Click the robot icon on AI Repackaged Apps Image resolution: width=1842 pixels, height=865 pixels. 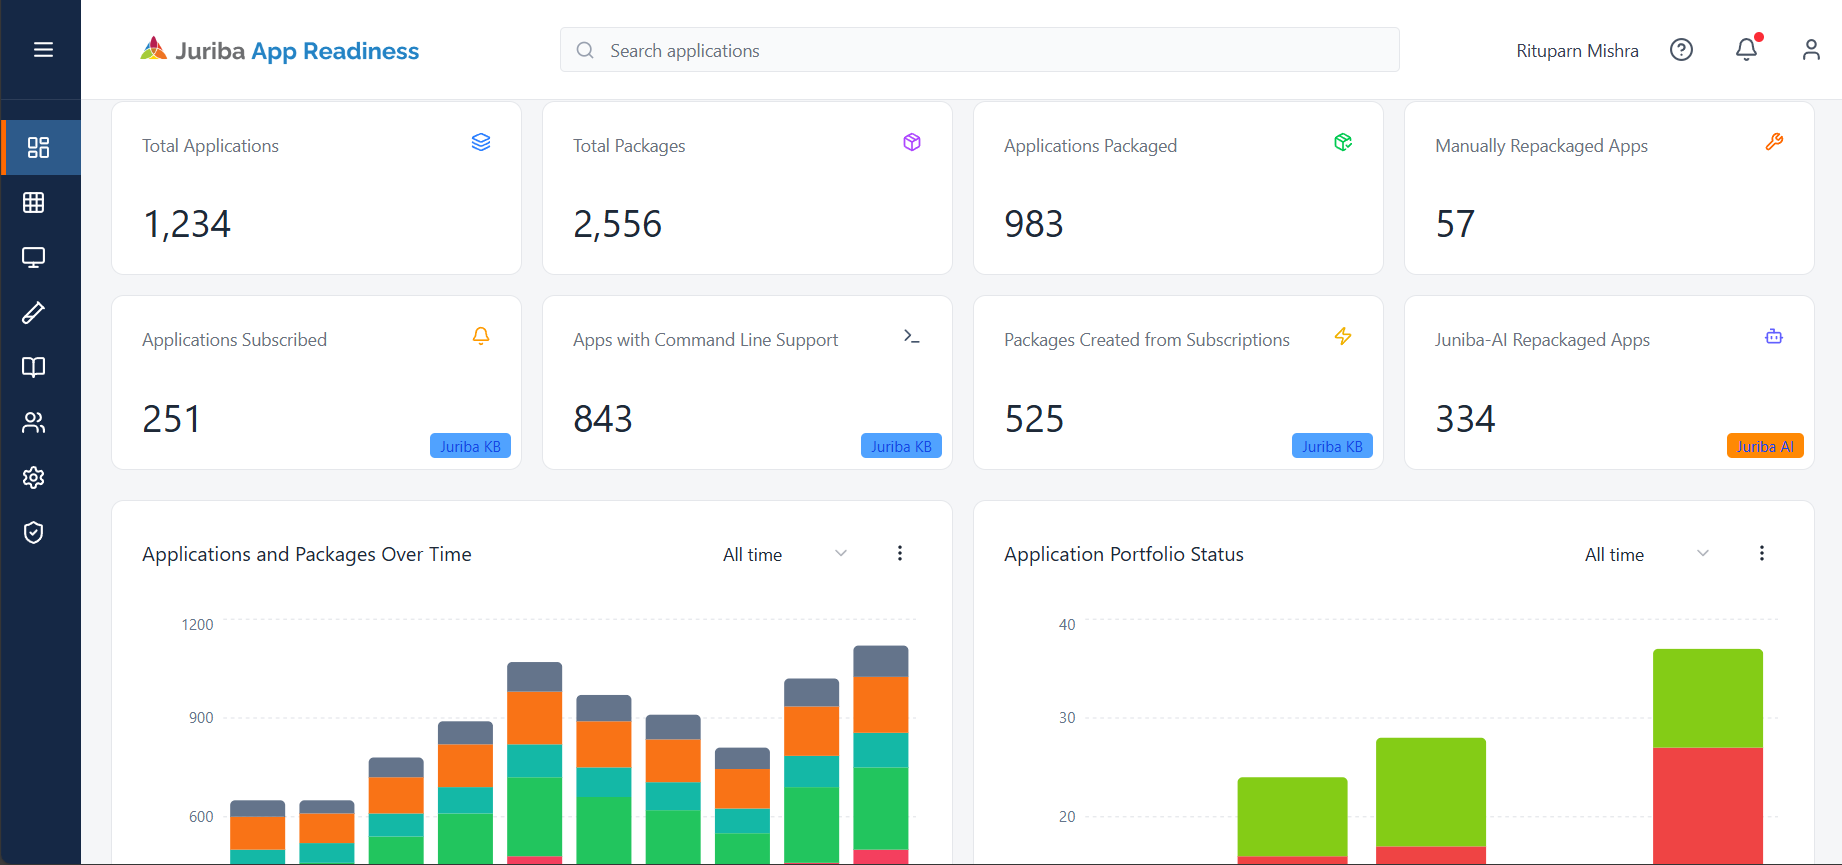pos(1774,336)
